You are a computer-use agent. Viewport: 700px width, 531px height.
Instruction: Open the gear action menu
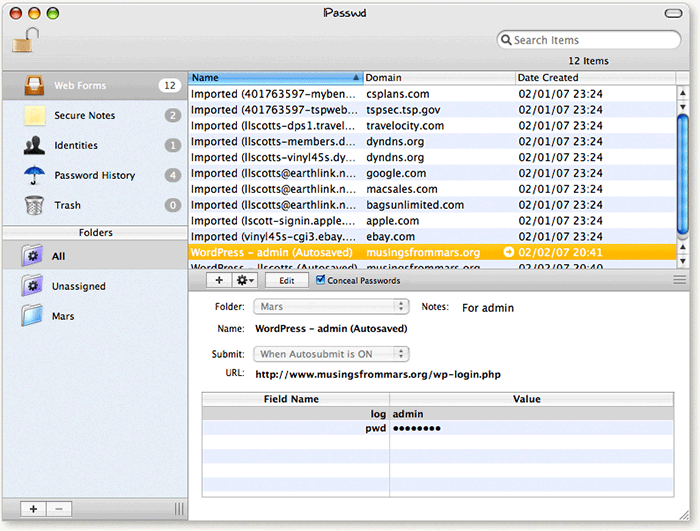pos(245,280)
